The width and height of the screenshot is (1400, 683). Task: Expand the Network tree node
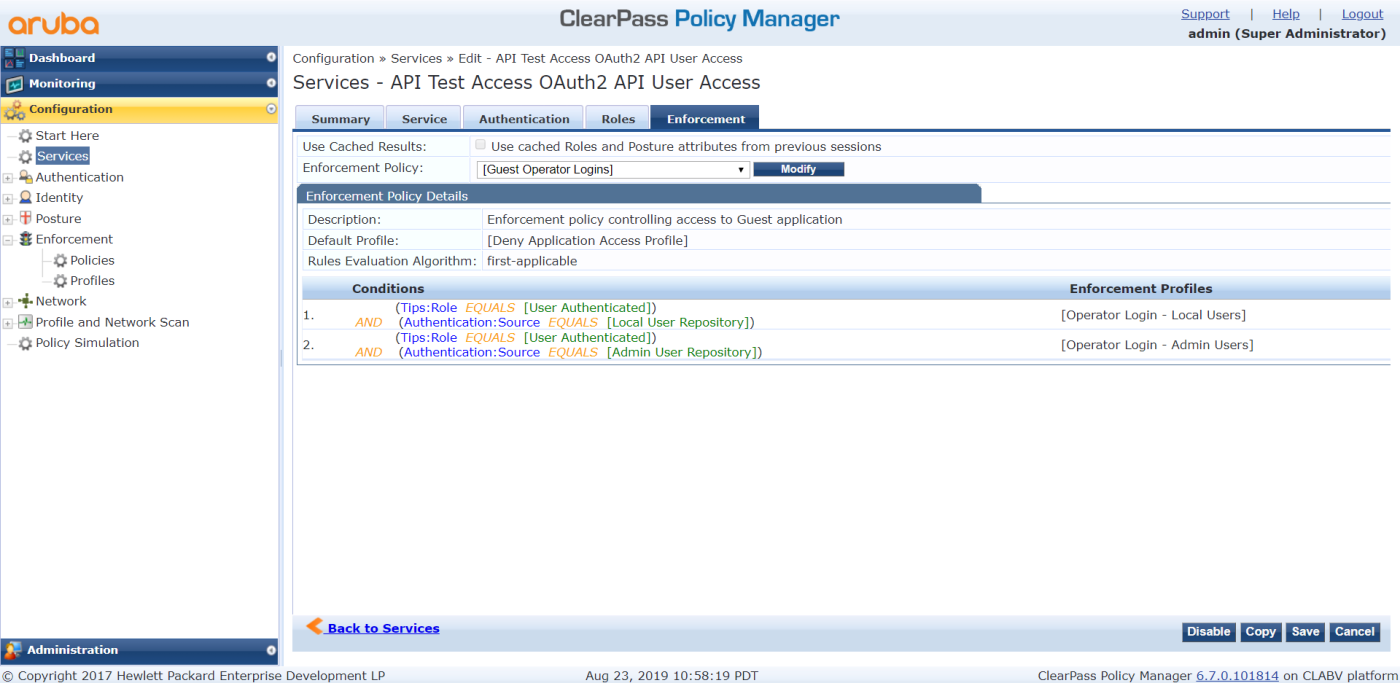[8, 302]
